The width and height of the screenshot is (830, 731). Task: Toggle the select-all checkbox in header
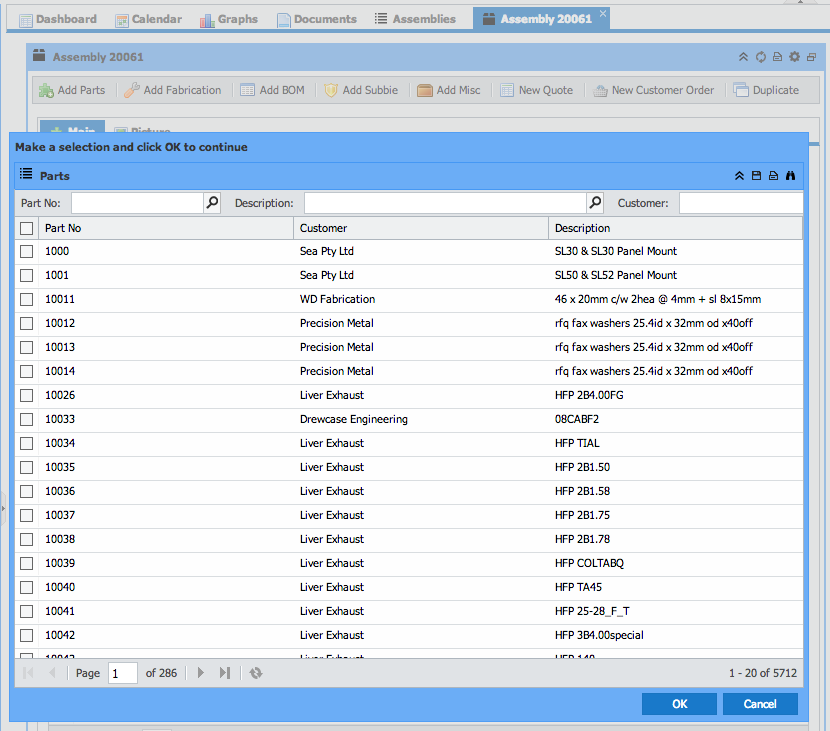coord(26,228)
